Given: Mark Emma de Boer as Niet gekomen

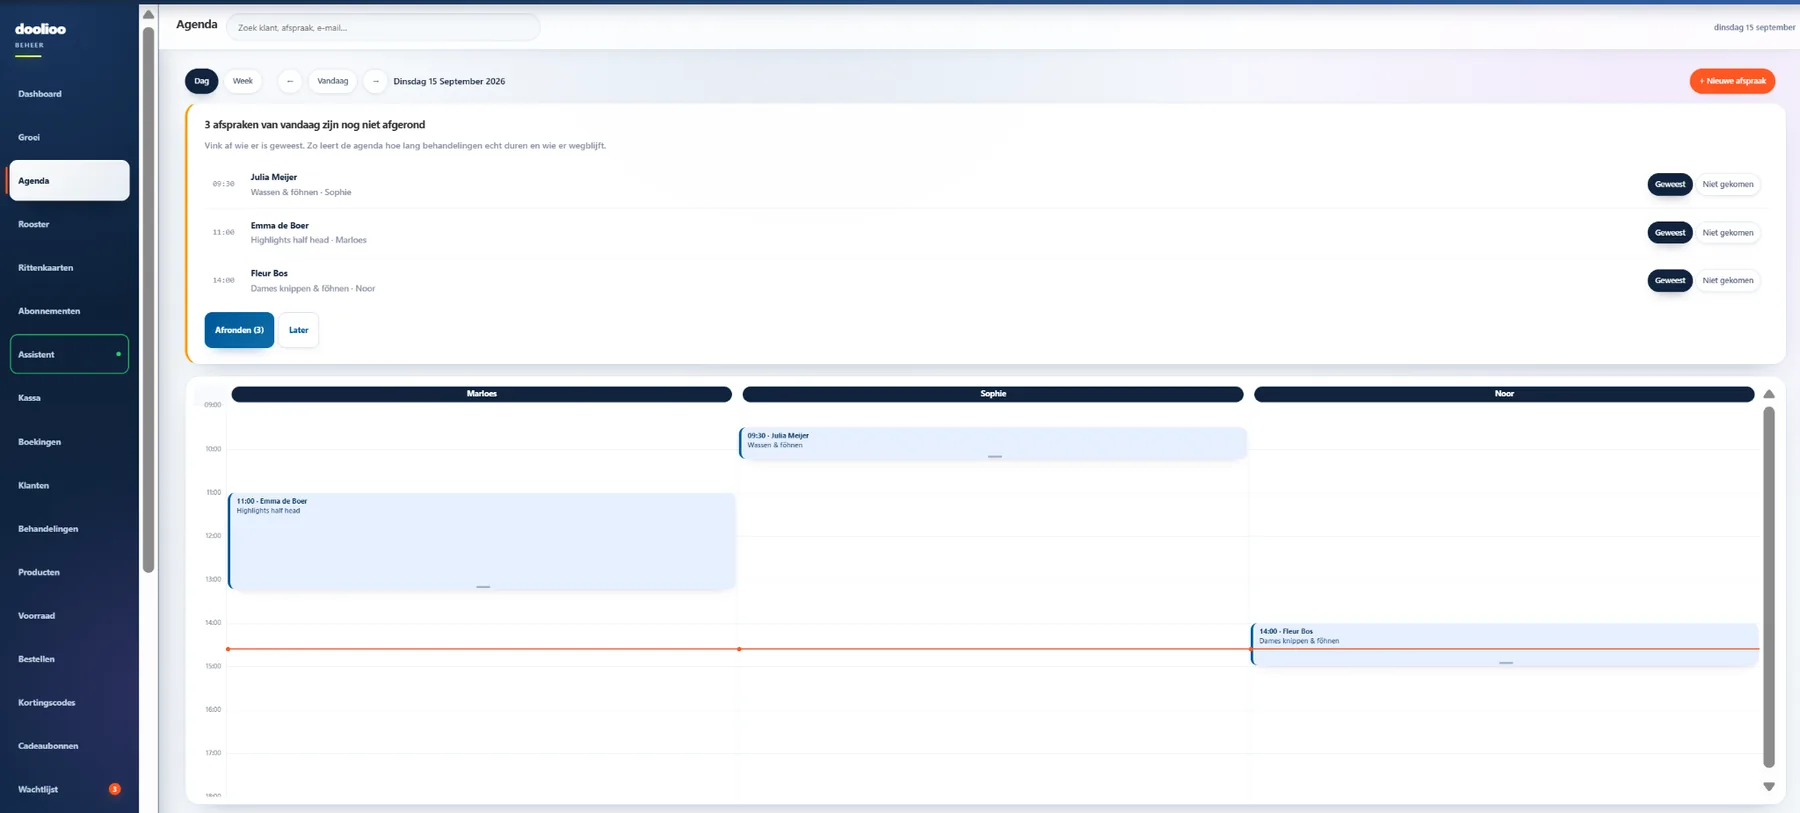Looking at the screenshot, I should pos(1728,232).
